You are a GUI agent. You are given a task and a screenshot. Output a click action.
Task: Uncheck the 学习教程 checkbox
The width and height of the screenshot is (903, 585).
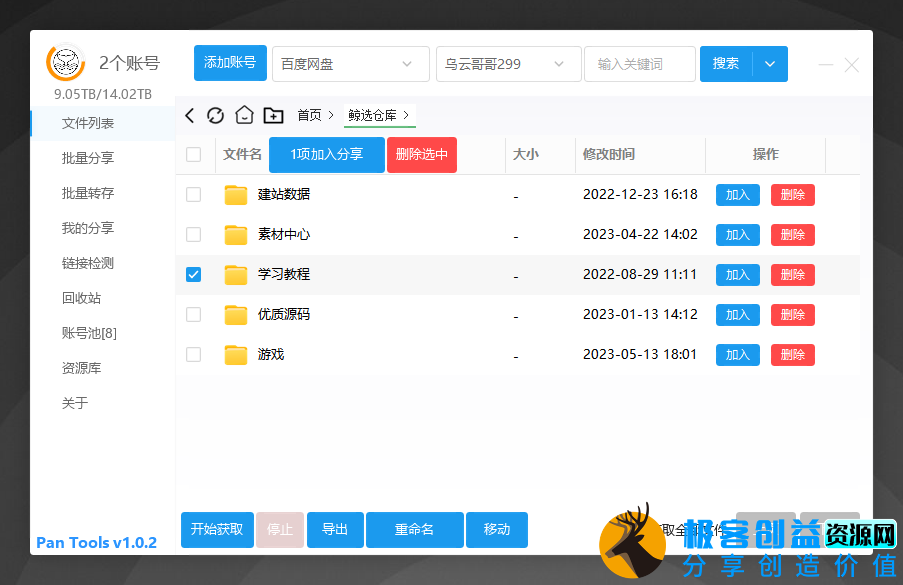click(x=194, y=275)
